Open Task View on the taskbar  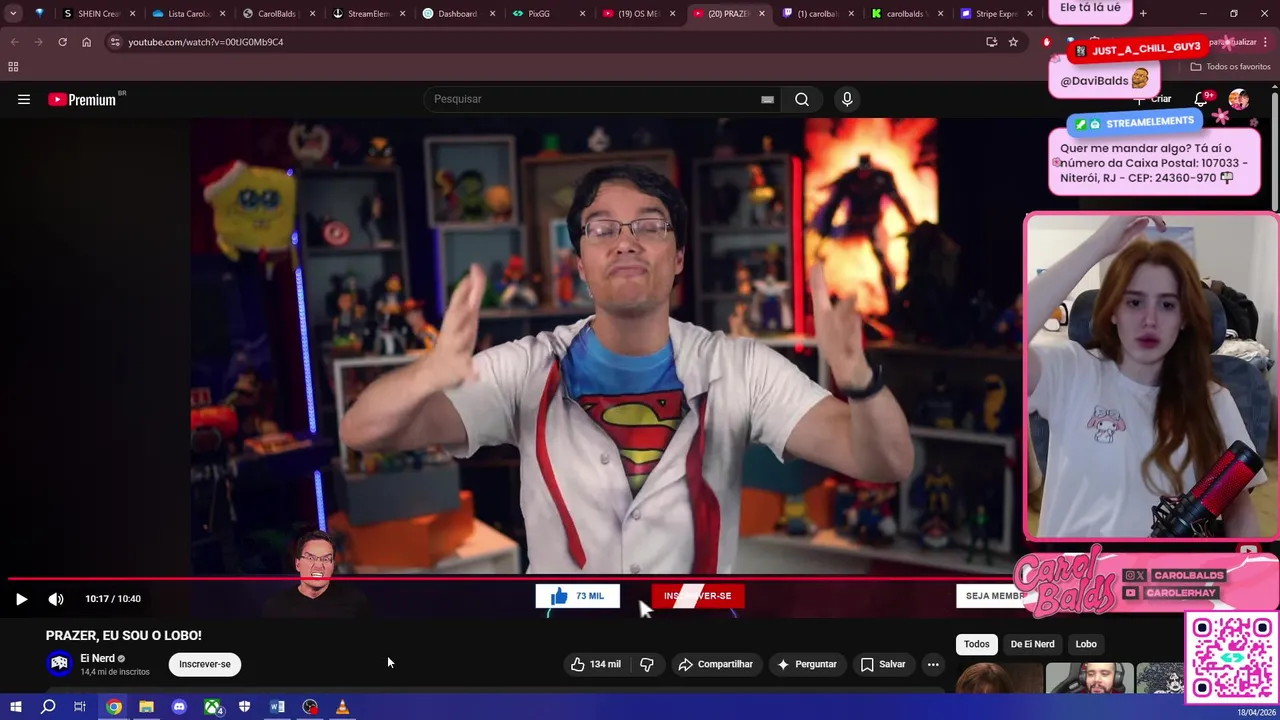click(80, 707)
